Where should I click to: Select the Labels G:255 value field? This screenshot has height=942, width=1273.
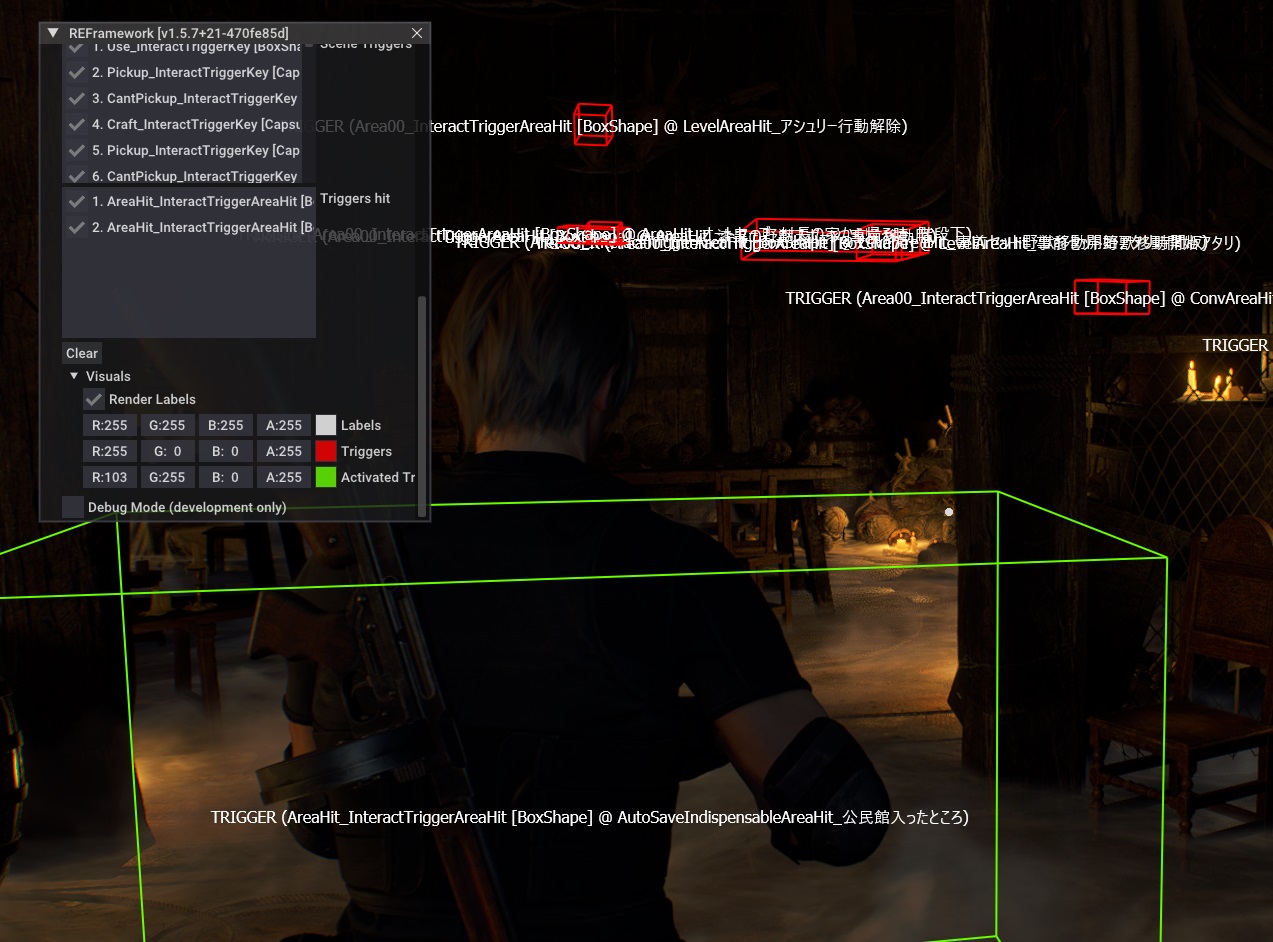click(x=168, y=425)
